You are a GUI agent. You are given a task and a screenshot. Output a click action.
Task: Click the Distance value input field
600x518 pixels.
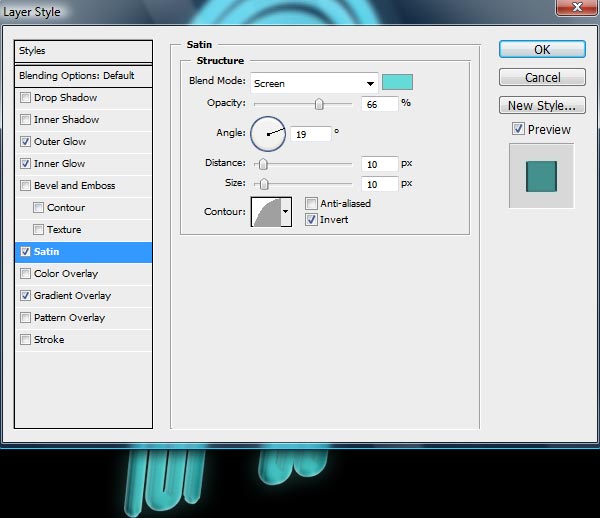(x=380, y=165)
